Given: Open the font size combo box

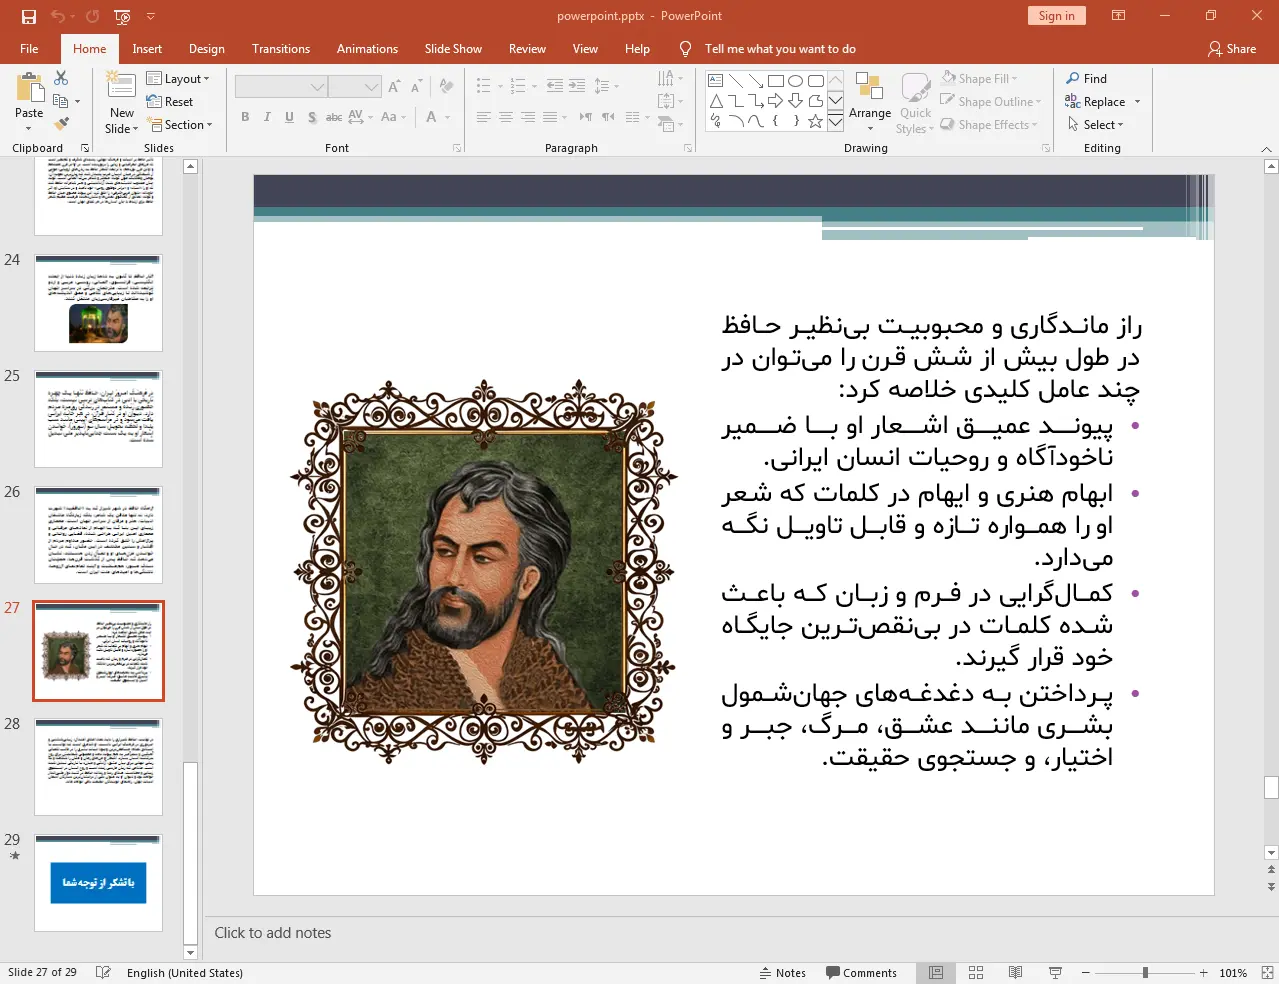Looking at the screenshot, I should click(354, 87).
